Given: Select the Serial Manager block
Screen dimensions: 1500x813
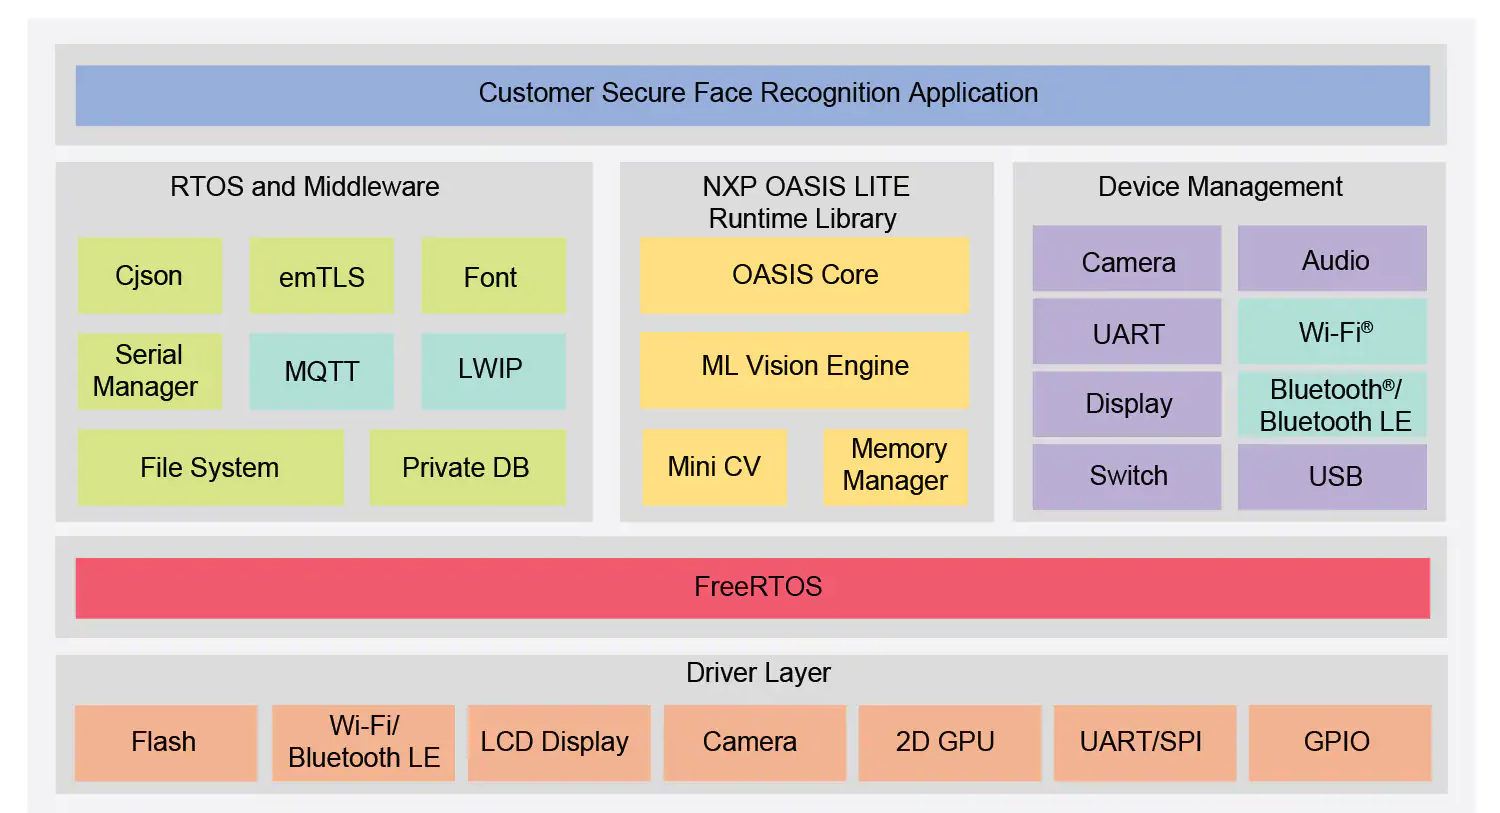Looking at the screenshot, I should tap(150, 371).
